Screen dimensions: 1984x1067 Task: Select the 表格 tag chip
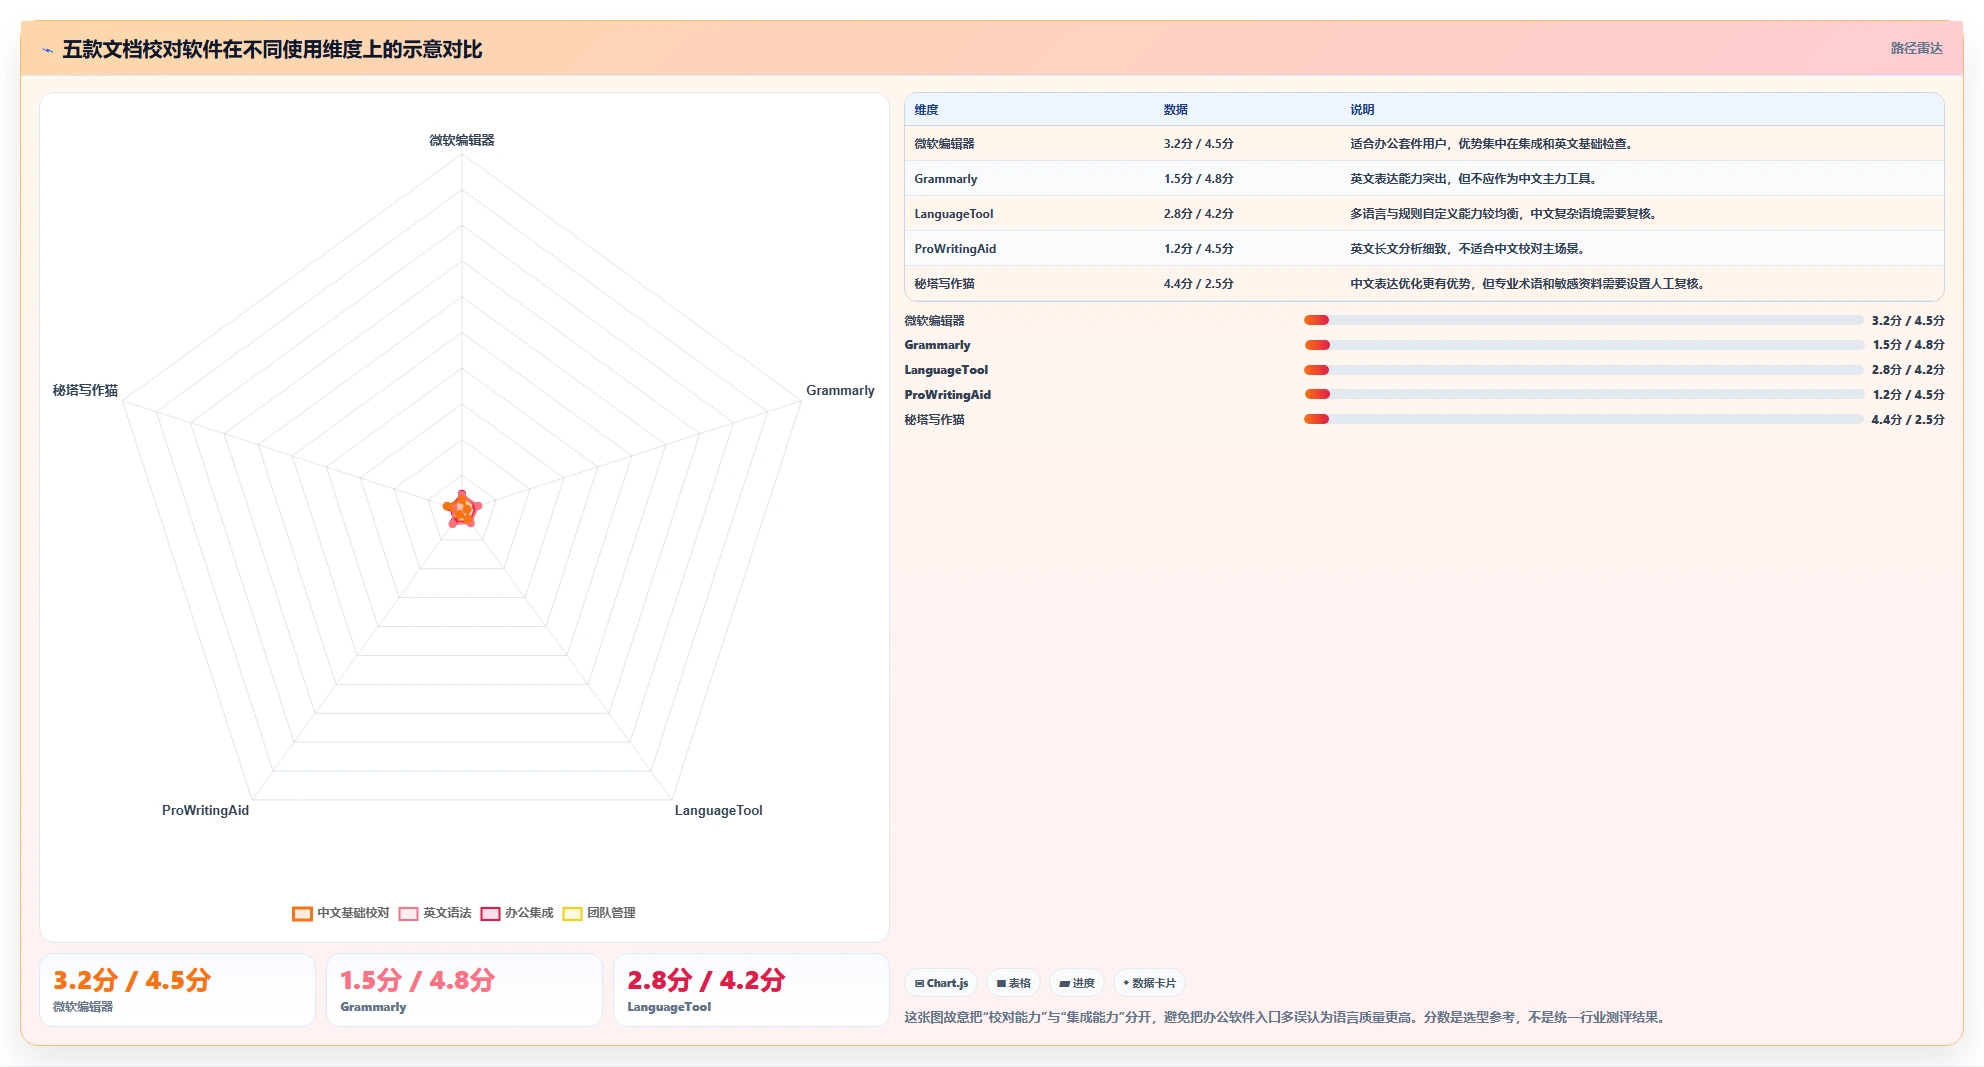click(1014, 983)
